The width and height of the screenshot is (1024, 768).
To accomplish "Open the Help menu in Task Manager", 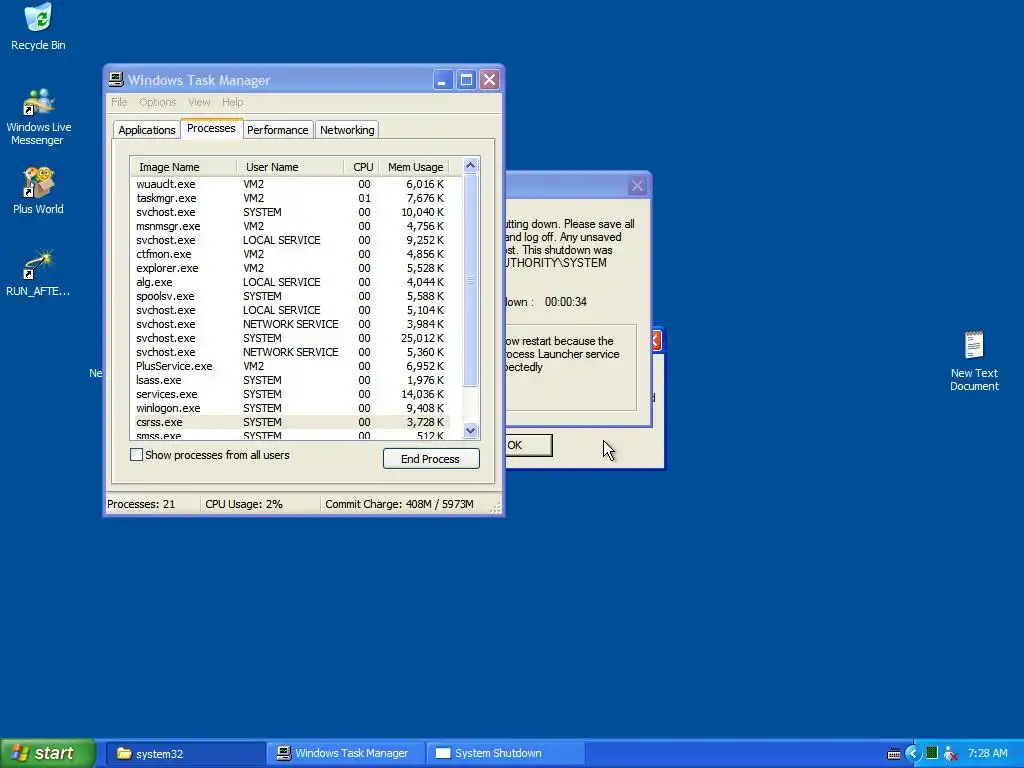I will click(x=232, y=102).
